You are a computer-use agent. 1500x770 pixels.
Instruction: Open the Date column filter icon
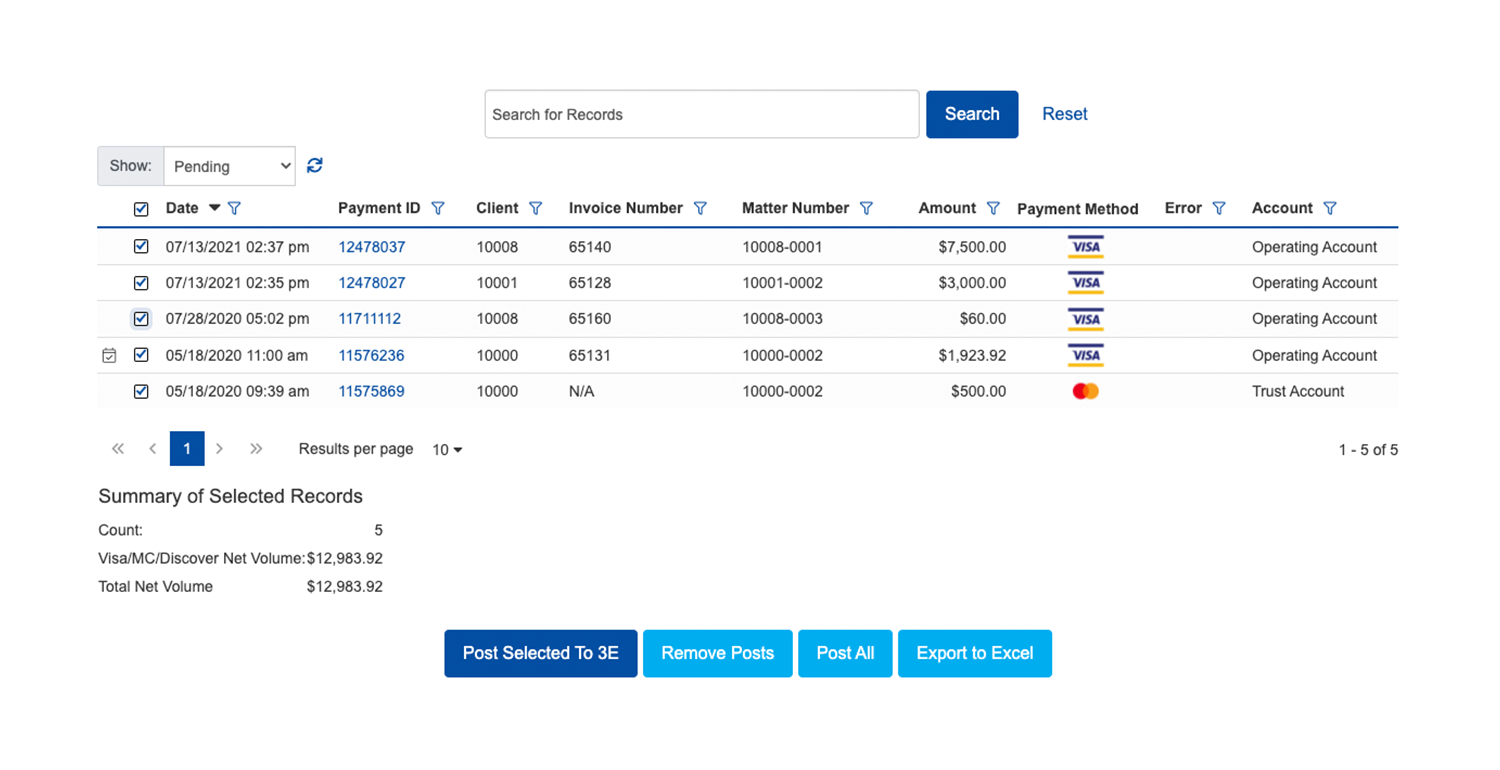click(x=235, y=208)
